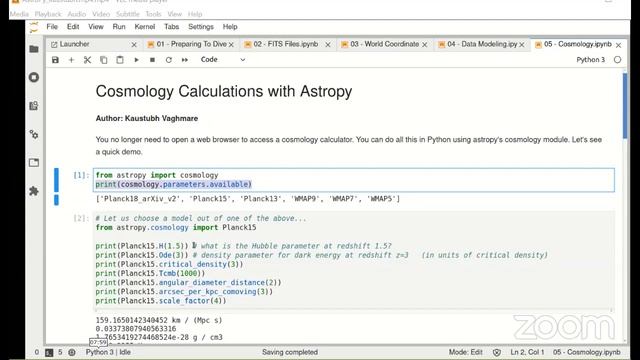
Task: Switch to 01 - Preparing To Dive tab
Action: click(x=191, y=44)
